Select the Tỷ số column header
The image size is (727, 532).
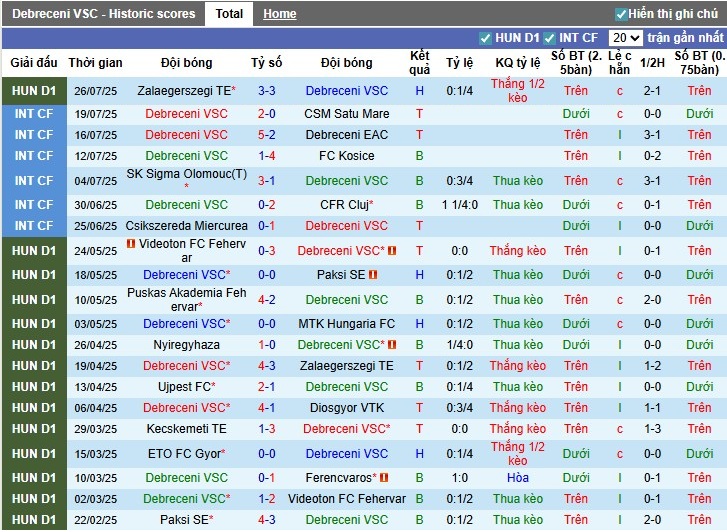[x=267, y=63]
